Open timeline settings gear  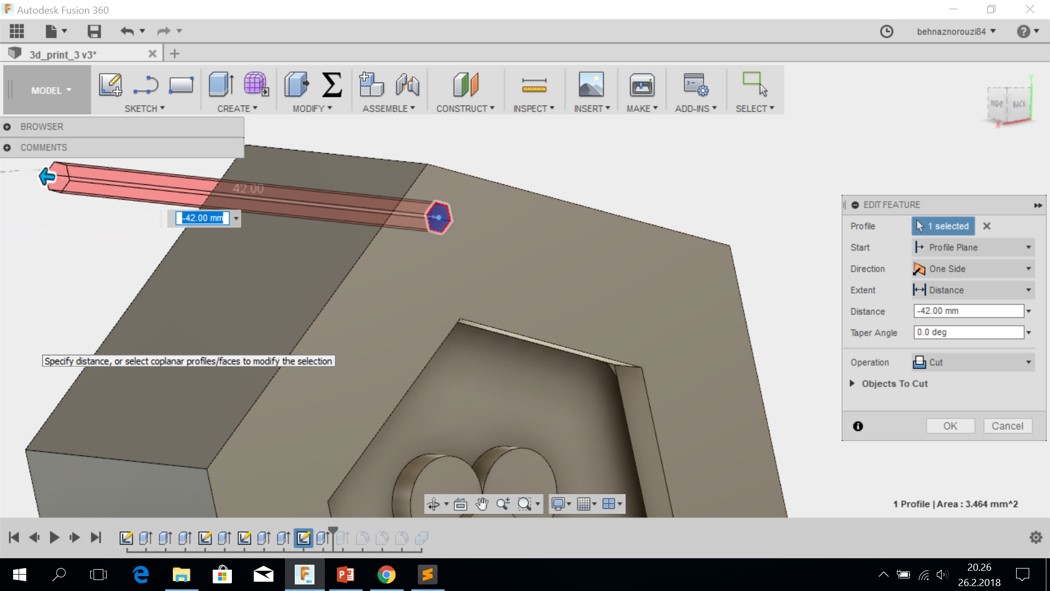coord(1035,537)
